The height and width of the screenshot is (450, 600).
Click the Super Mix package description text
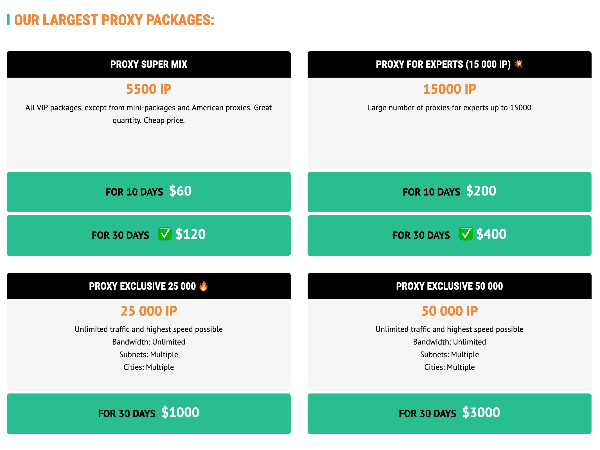(x=148, y=114)
